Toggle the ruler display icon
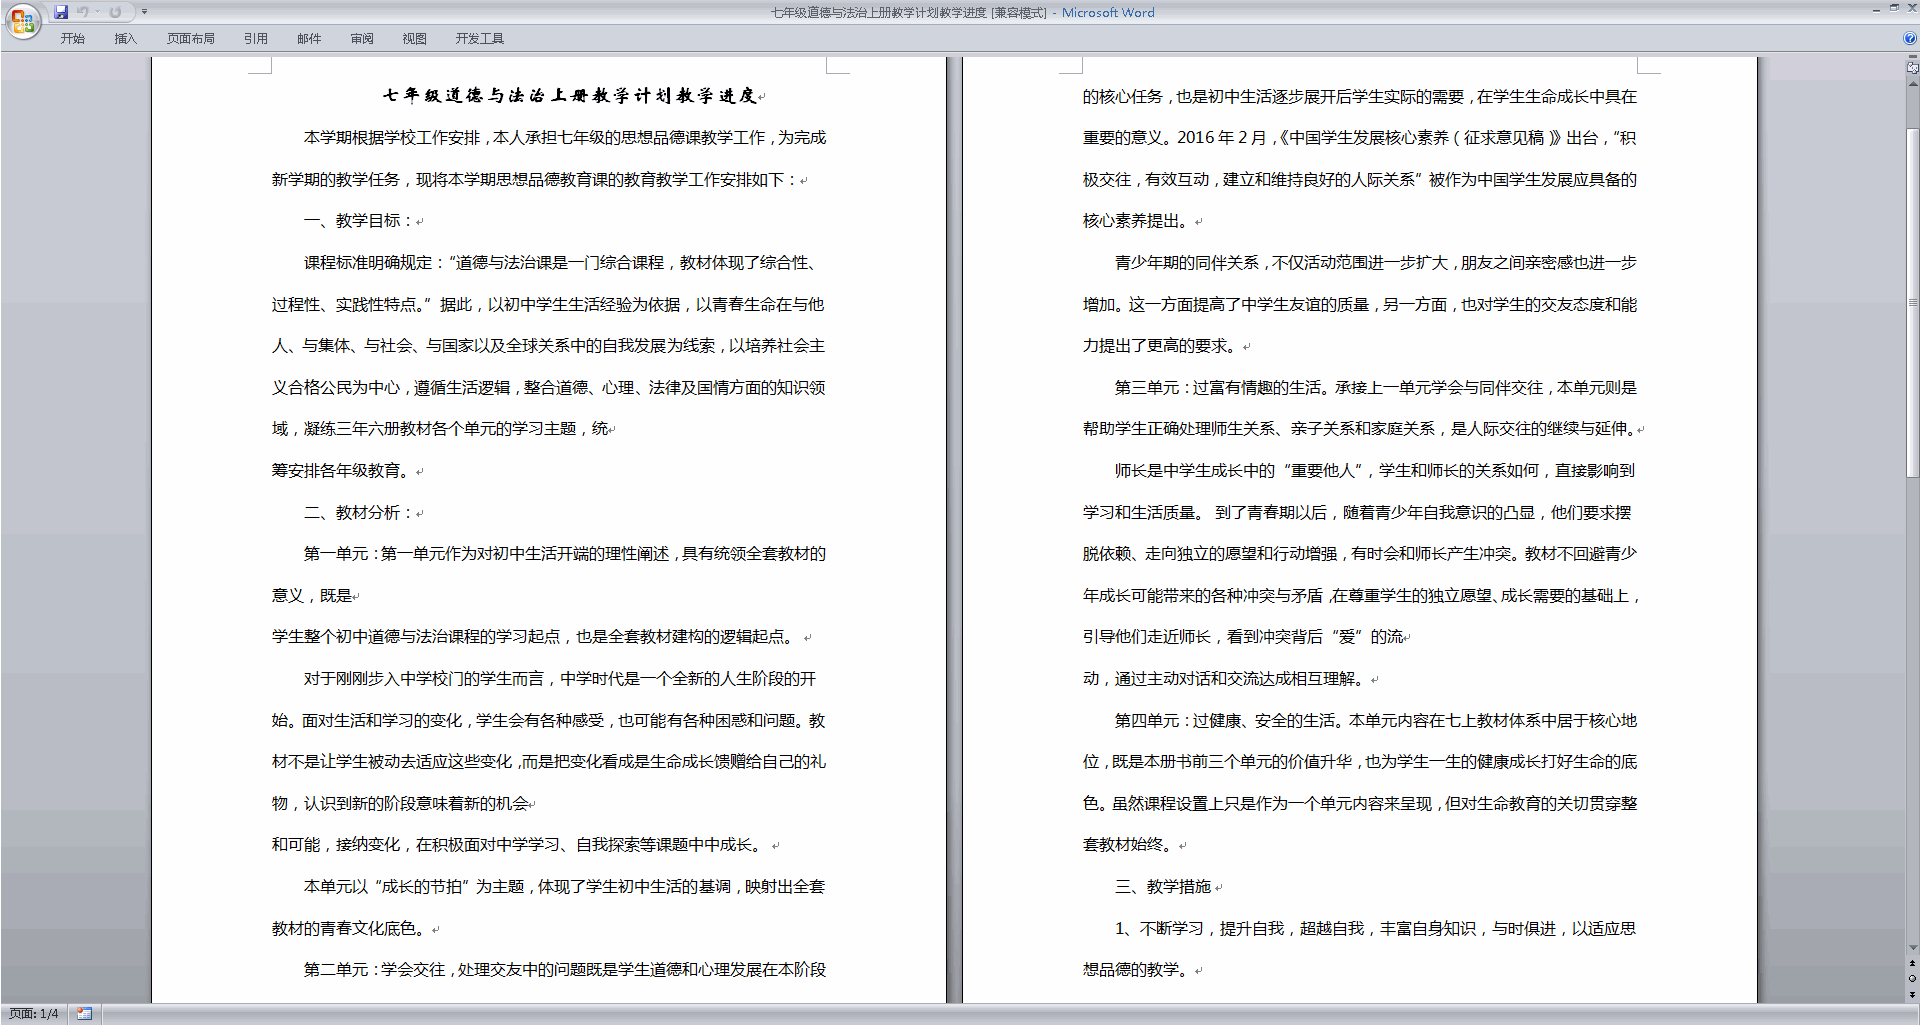The image size is (1920, 1025). [1913, 68]
